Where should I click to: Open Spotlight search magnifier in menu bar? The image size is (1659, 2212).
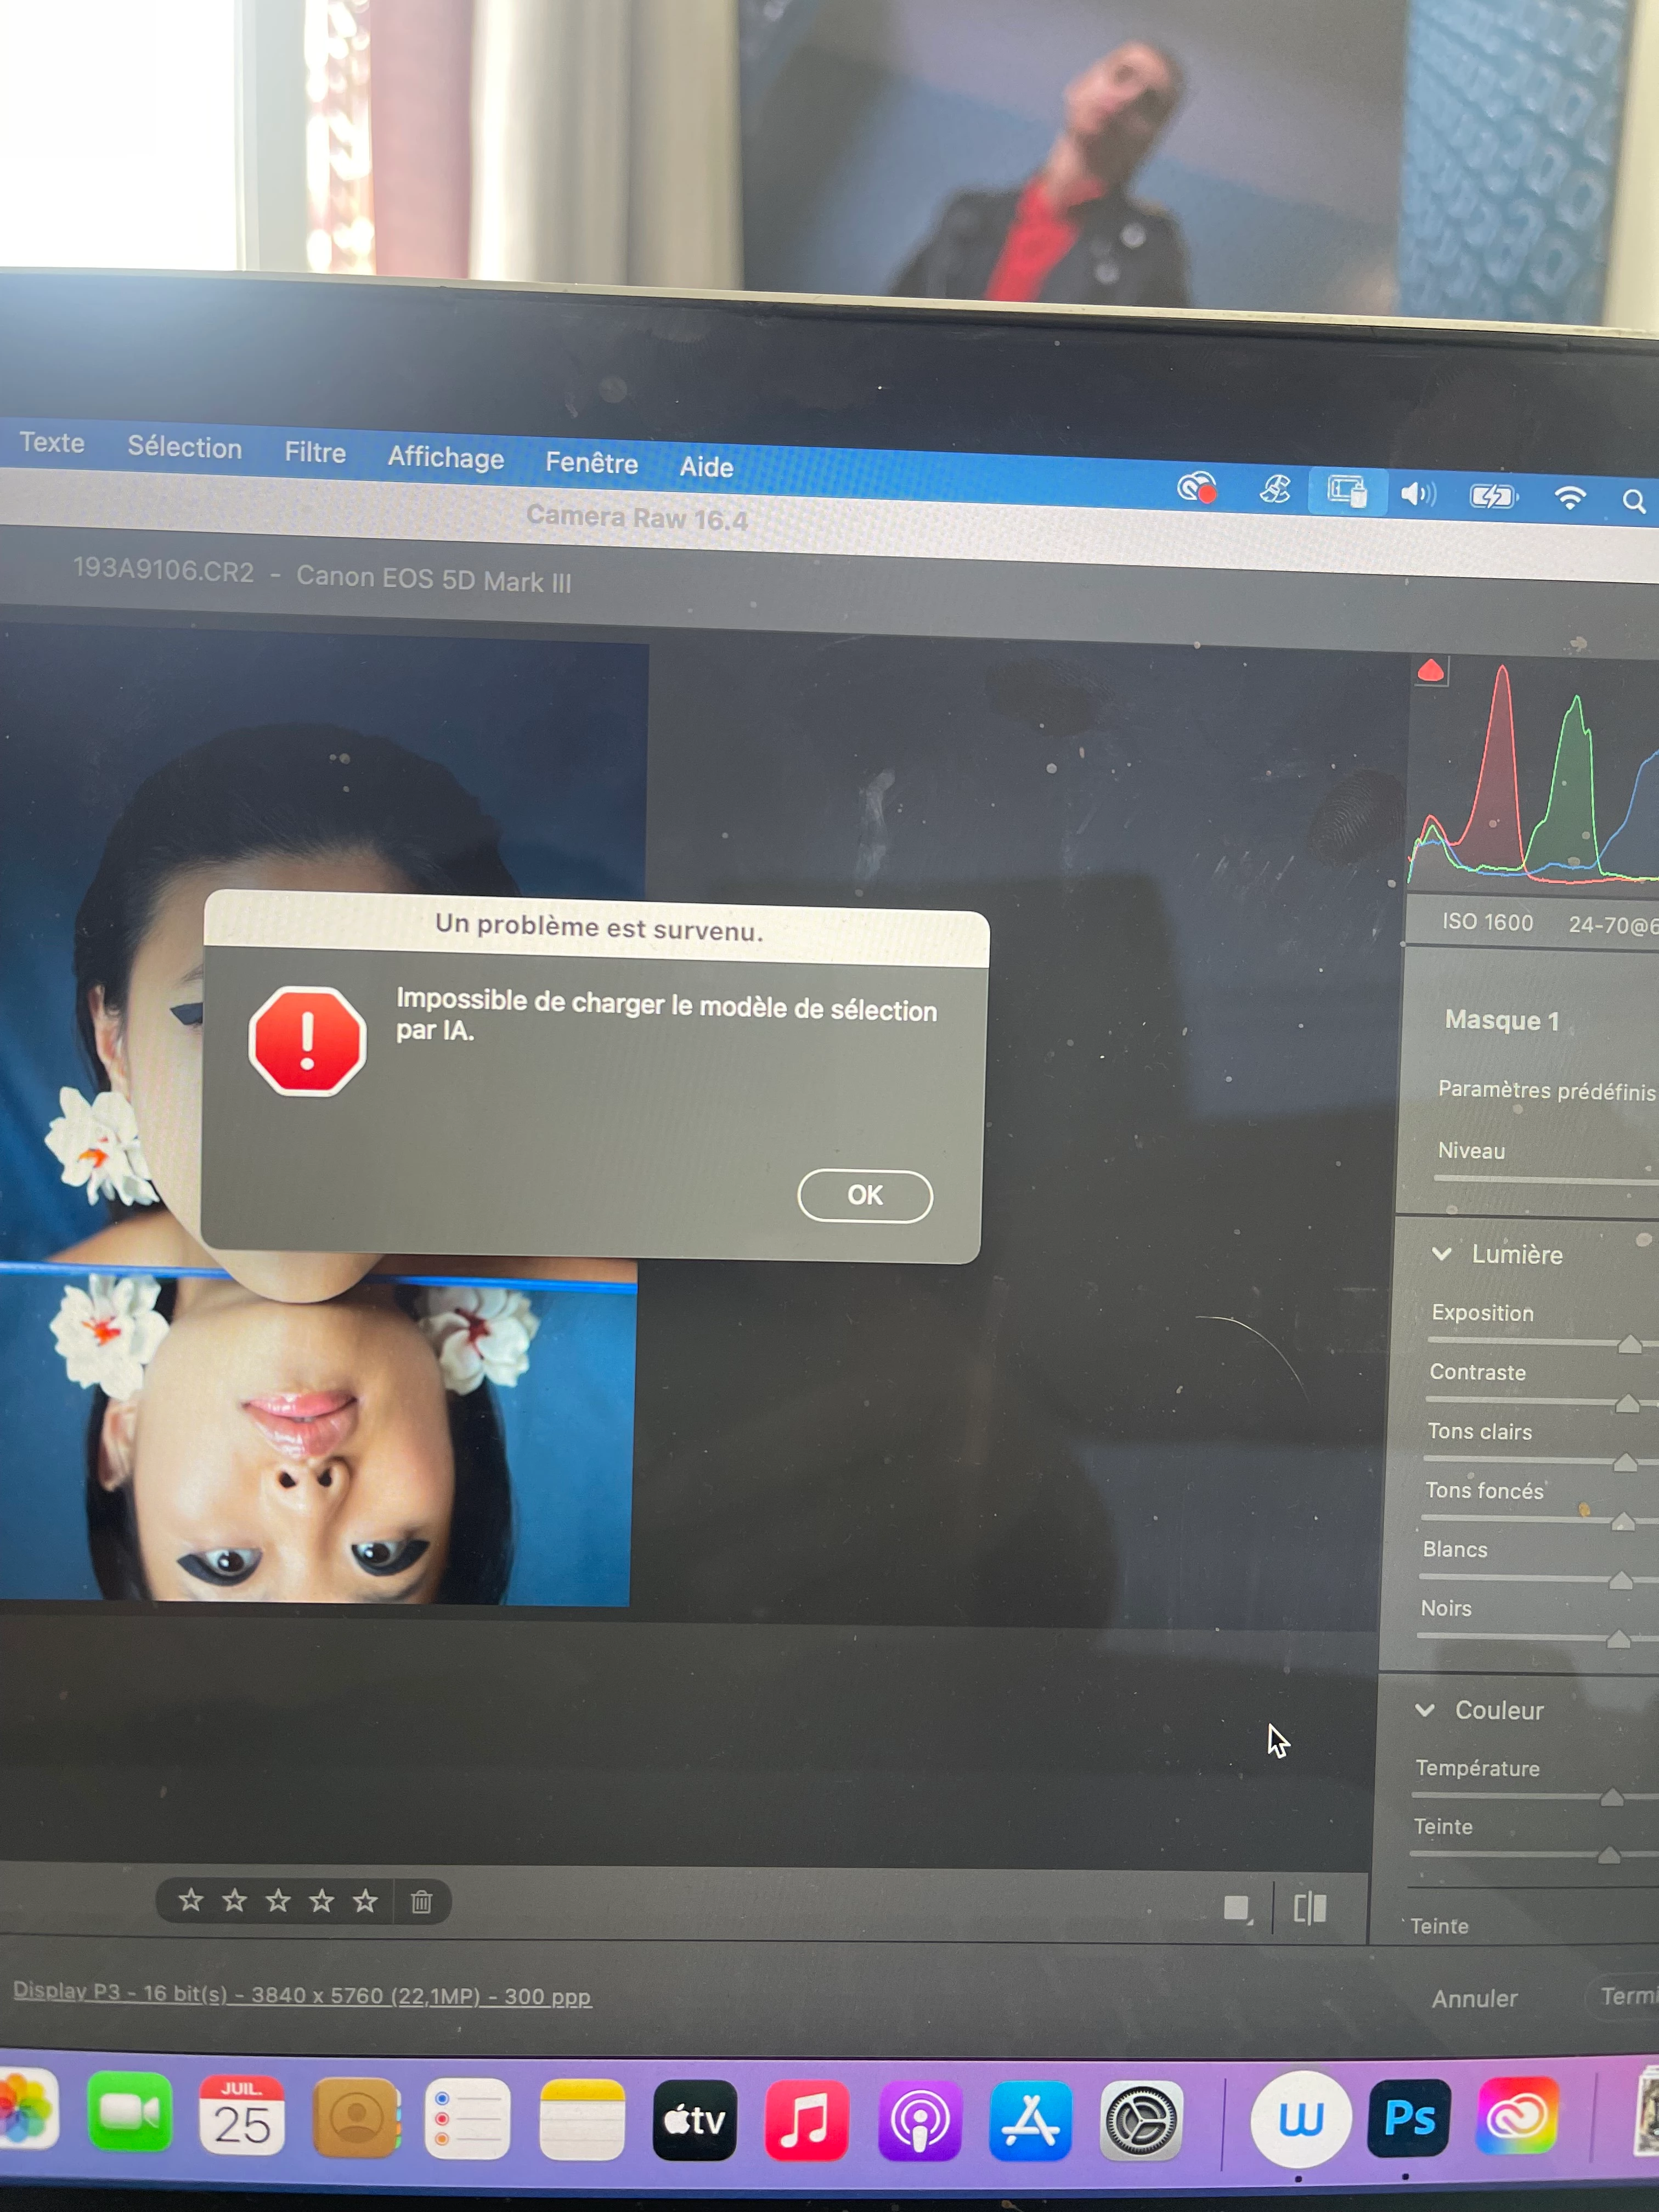1633,501
